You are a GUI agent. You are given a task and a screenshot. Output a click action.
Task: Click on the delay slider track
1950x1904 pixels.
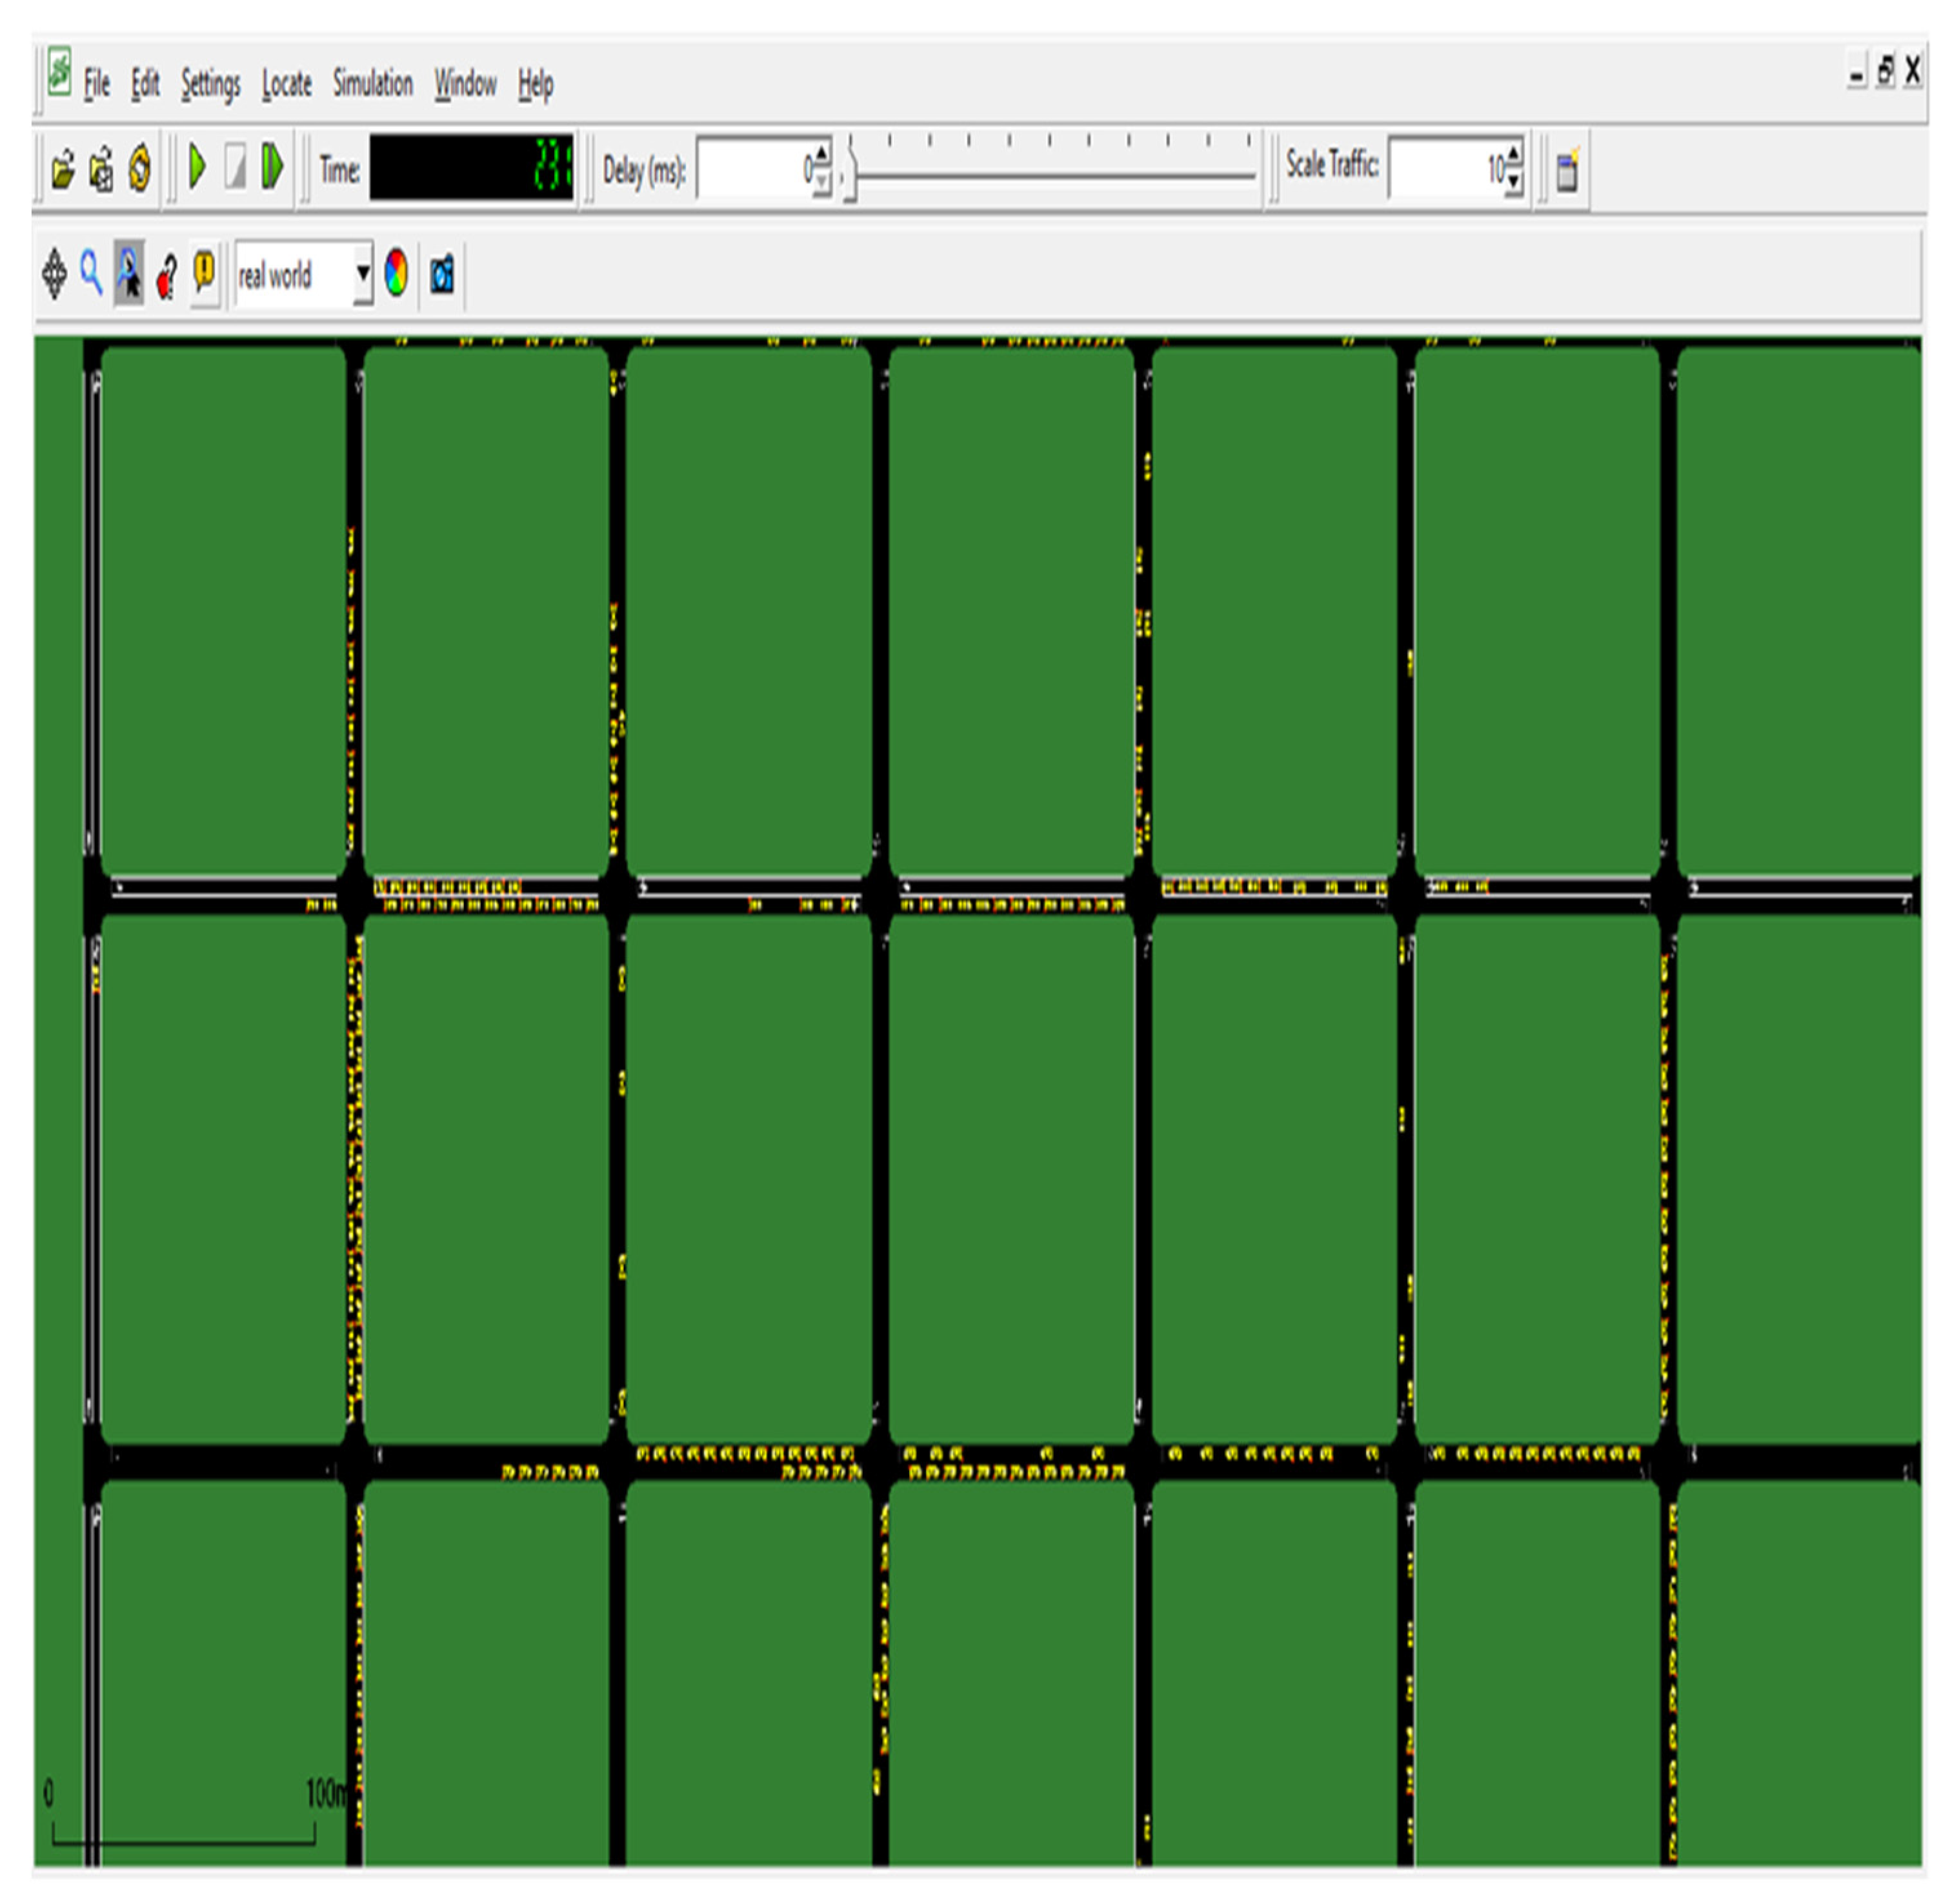tap(1050, 176)
